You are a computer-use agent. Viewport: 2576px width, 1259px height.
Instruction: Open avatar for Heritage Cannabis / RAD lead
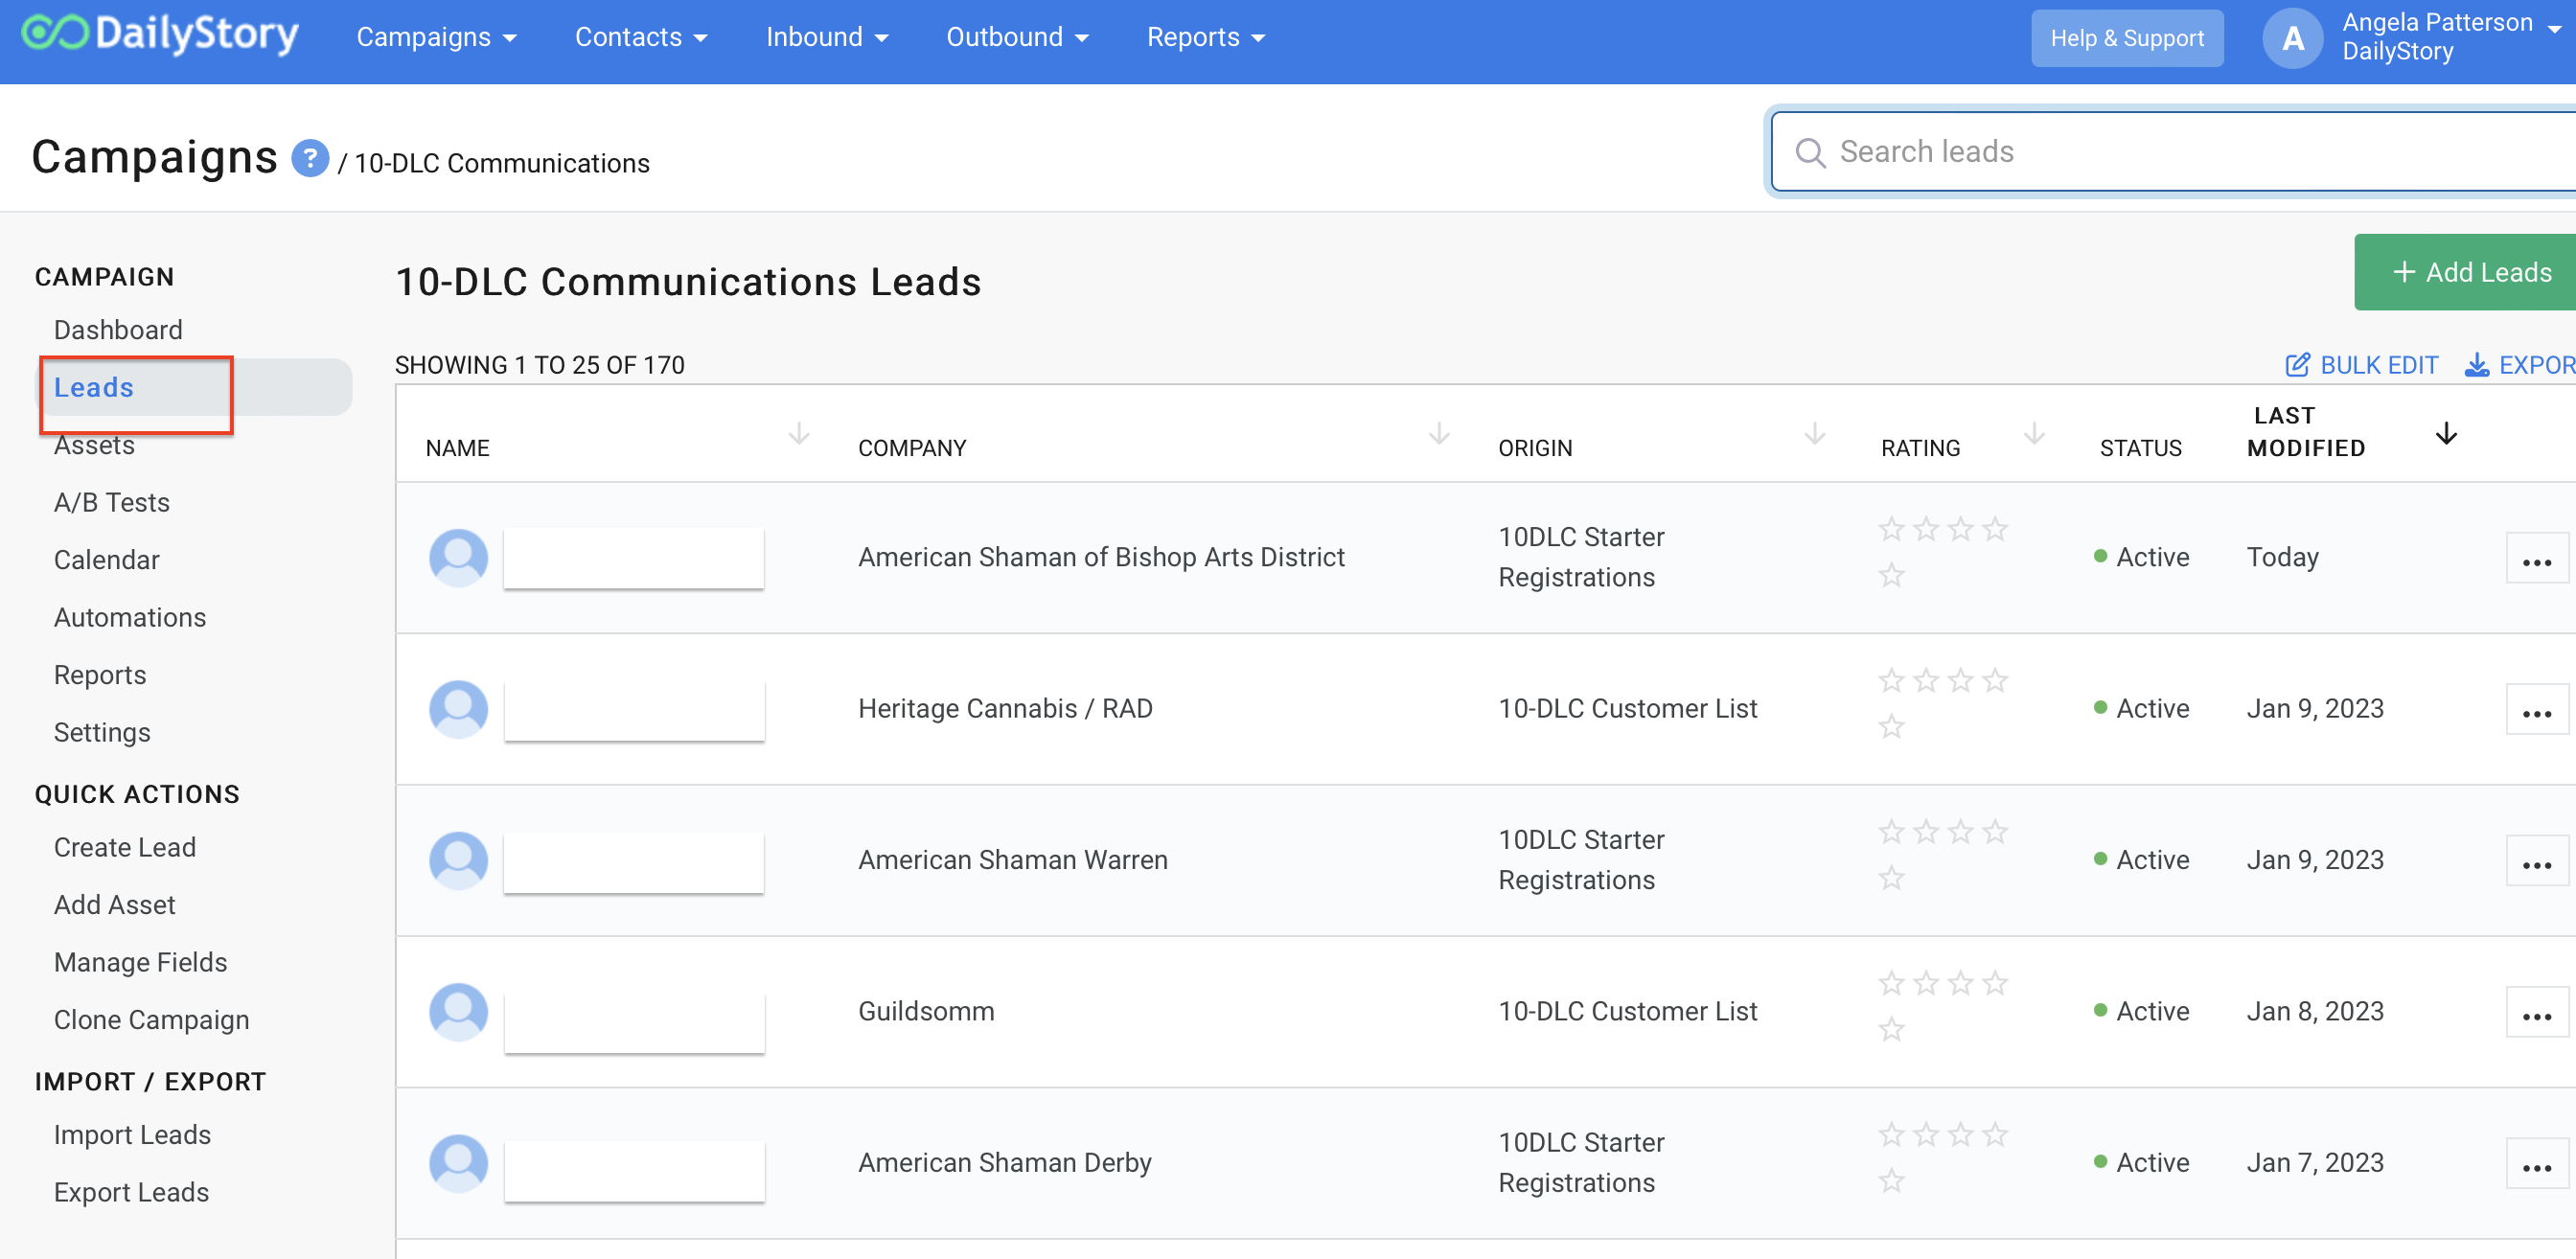coord(459,709)
